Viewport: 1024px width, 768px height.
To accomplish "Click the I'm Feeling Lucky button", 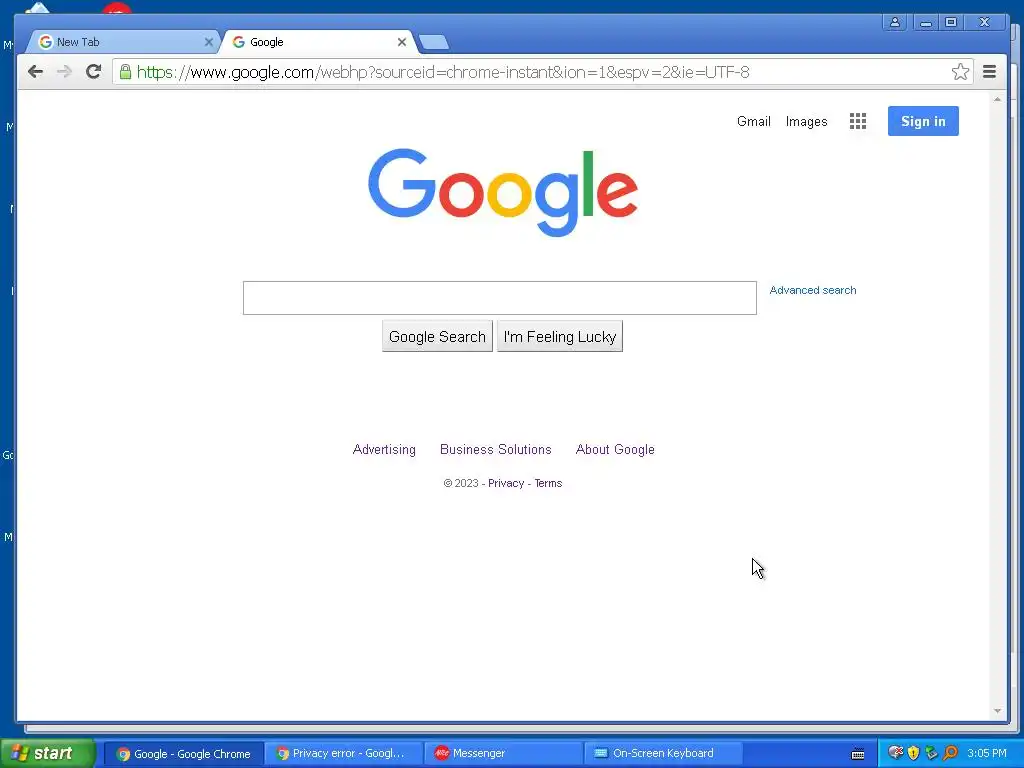I will click(x=560, y=336).
